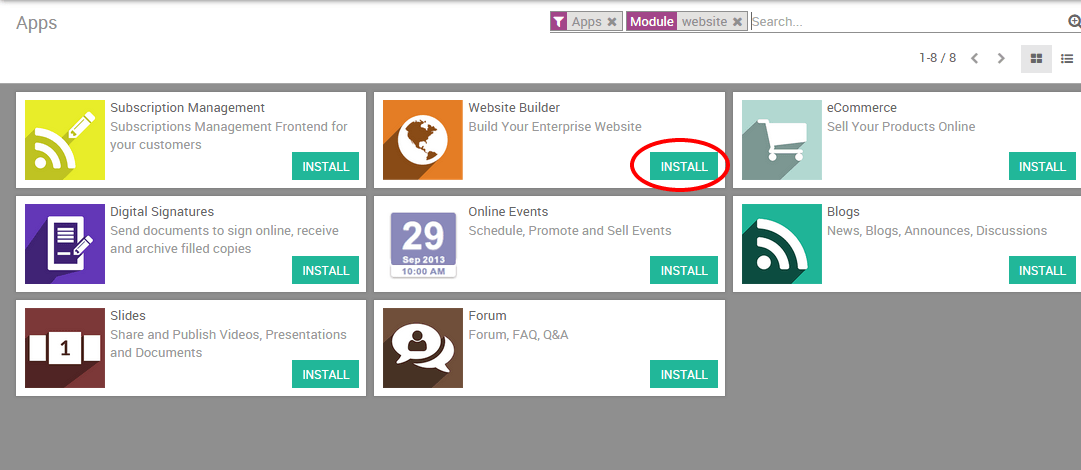The height and width of the screenshot is (470, 1081).
Task: Switch to kanban grid view
Action: click(1036, 59)
